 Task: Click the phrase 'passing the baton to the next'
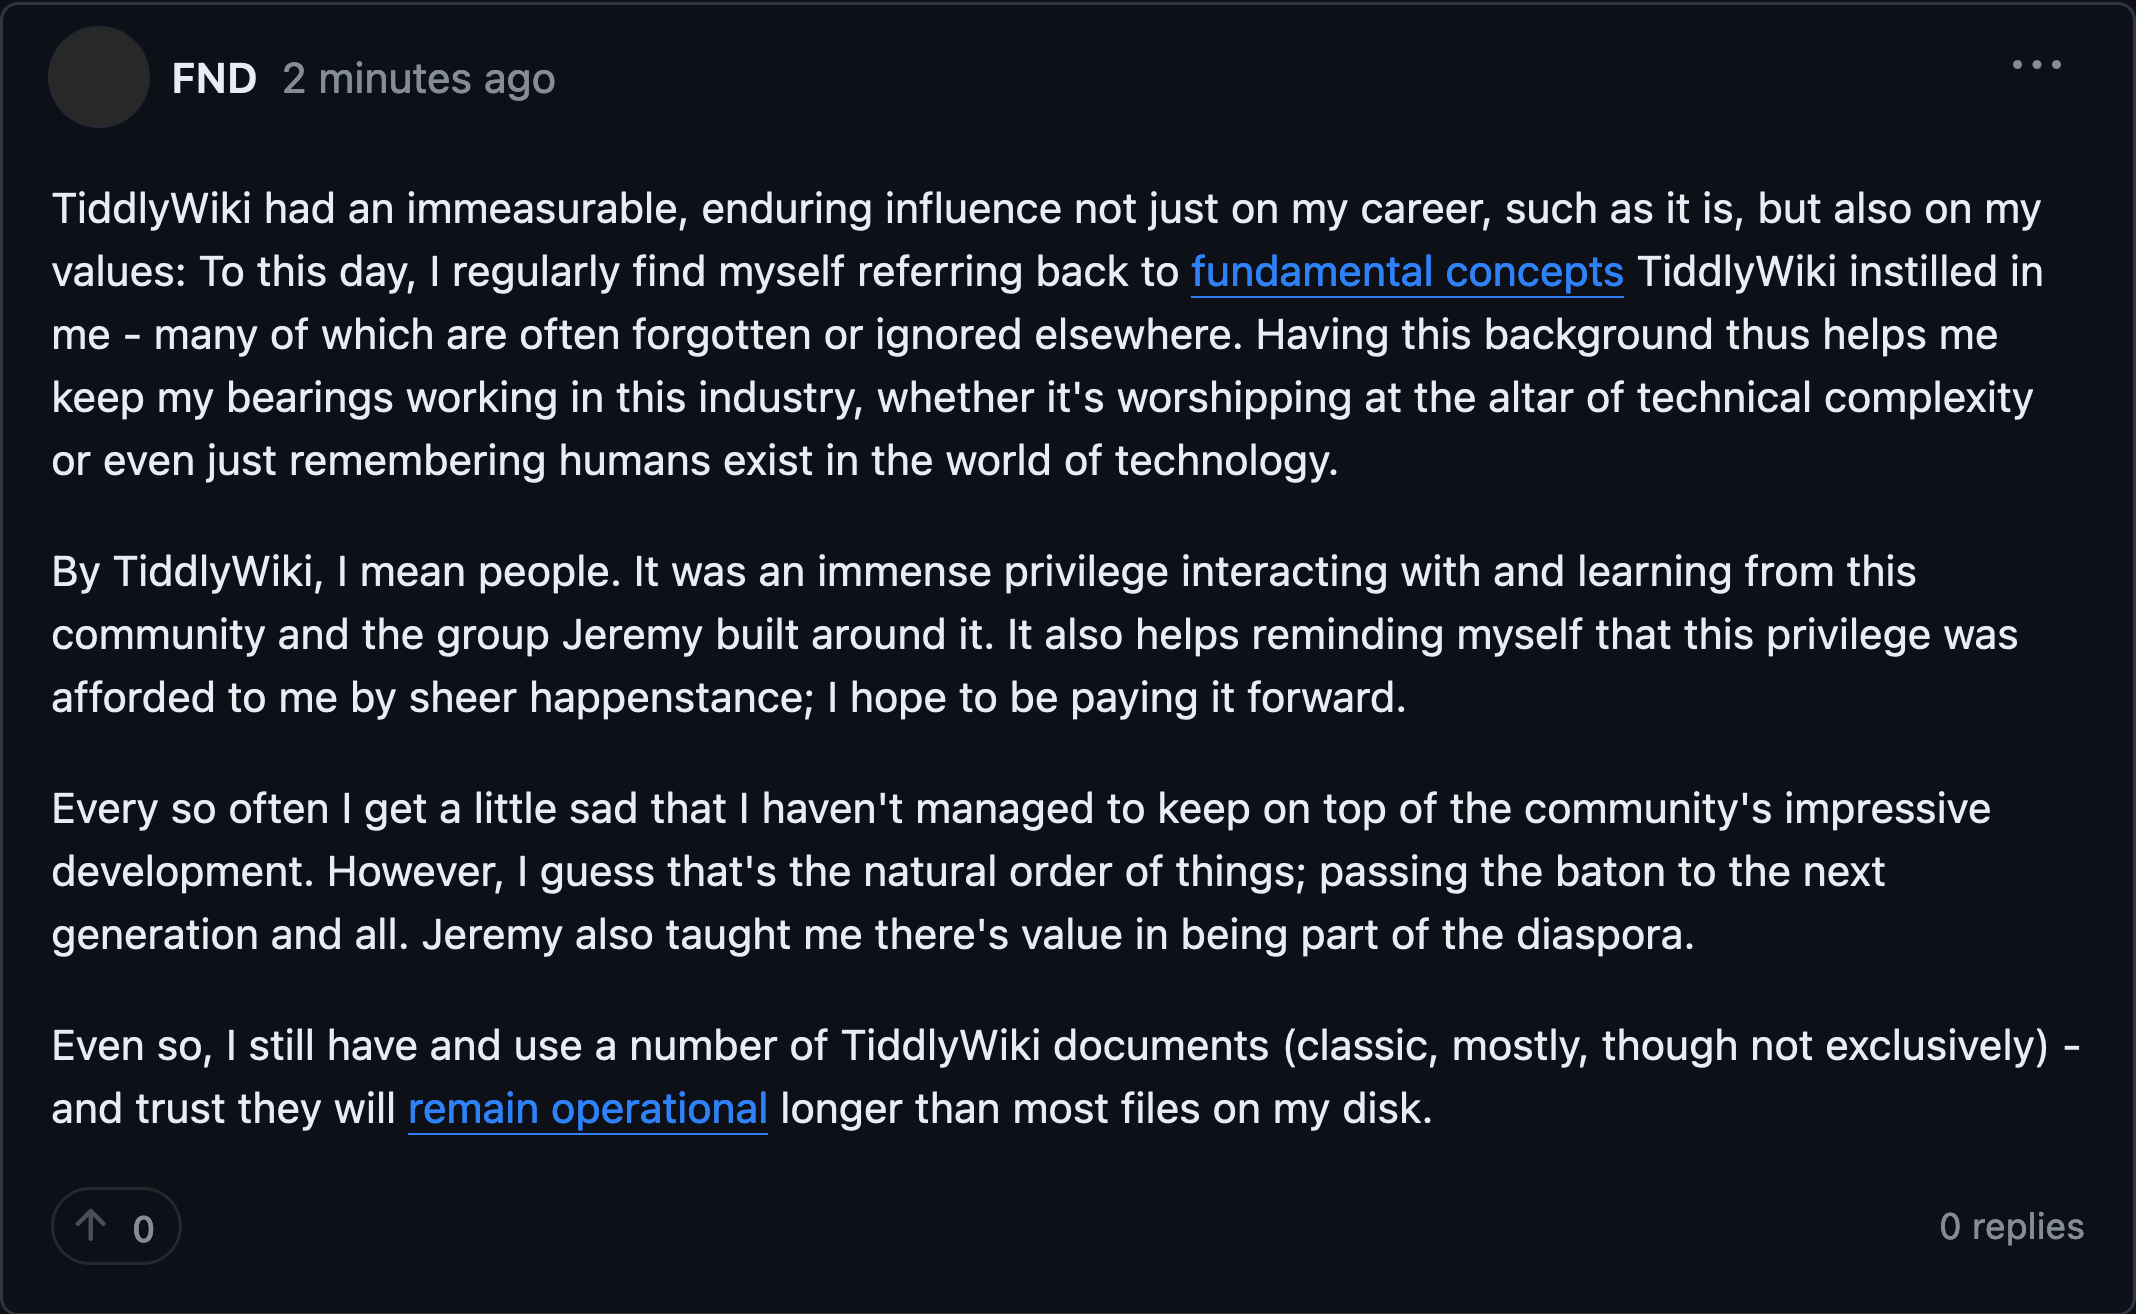[x=1601, y=872]
